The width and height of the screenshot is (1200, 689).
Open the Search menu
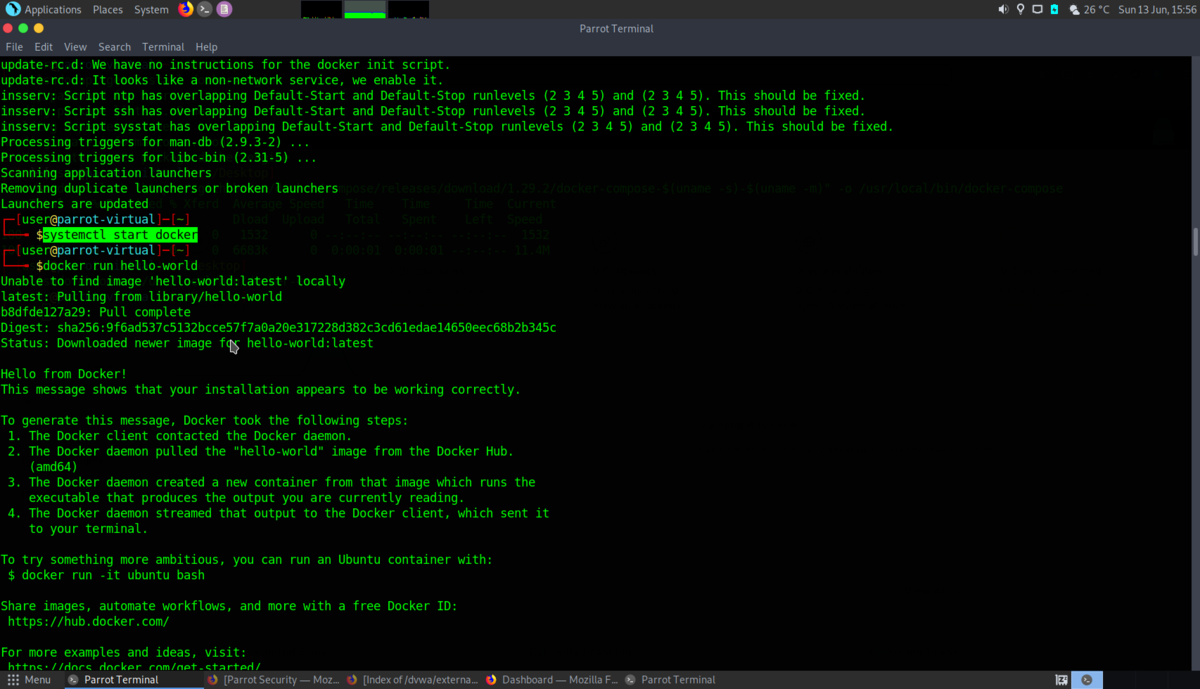click(x=114, y=47)
